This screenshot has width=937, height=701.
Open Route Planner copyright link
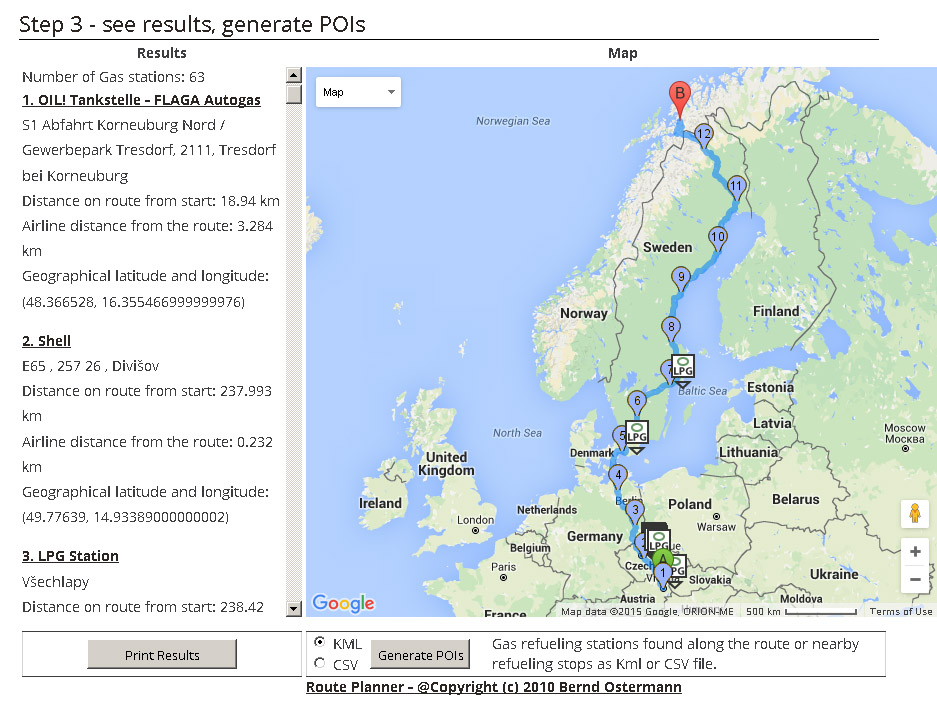click(494, 687)
